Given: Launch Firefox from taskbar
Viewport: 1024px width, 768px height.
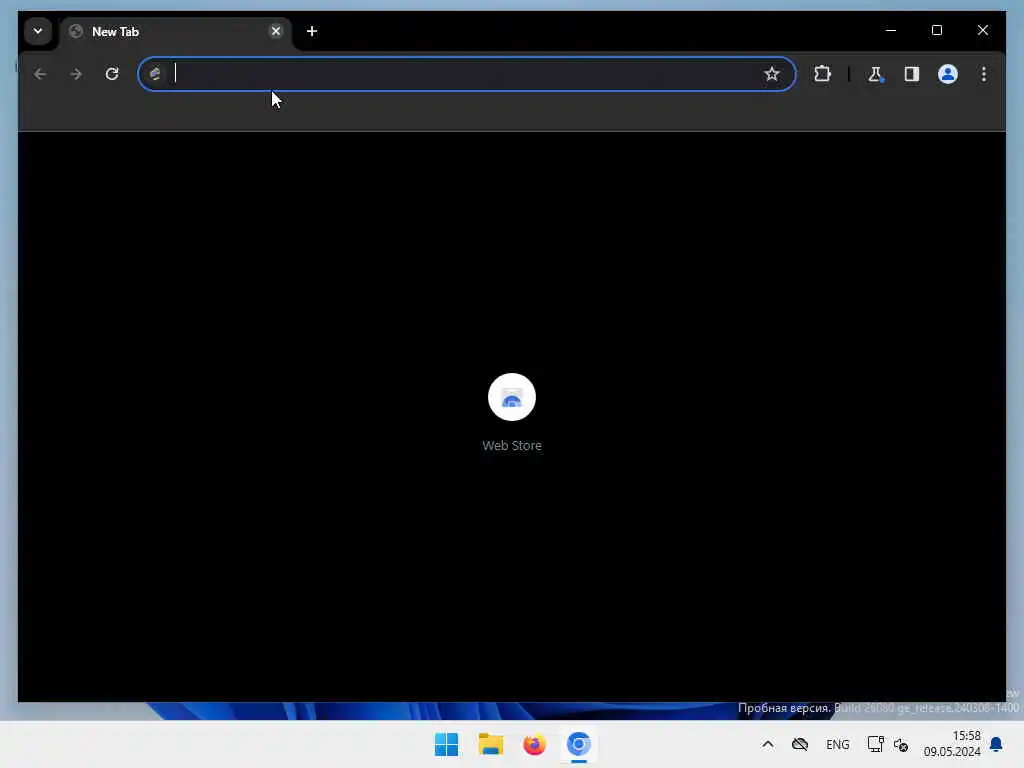Looking at the screenshot, I should pyautogui.click(x=534, y=744).
